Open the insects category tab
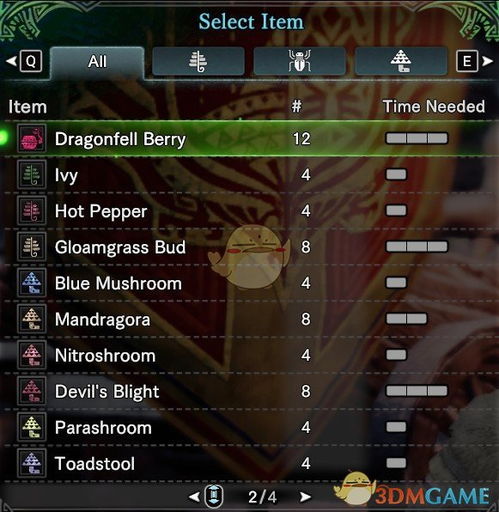The image size is (499, 512). tap(300, 61)
